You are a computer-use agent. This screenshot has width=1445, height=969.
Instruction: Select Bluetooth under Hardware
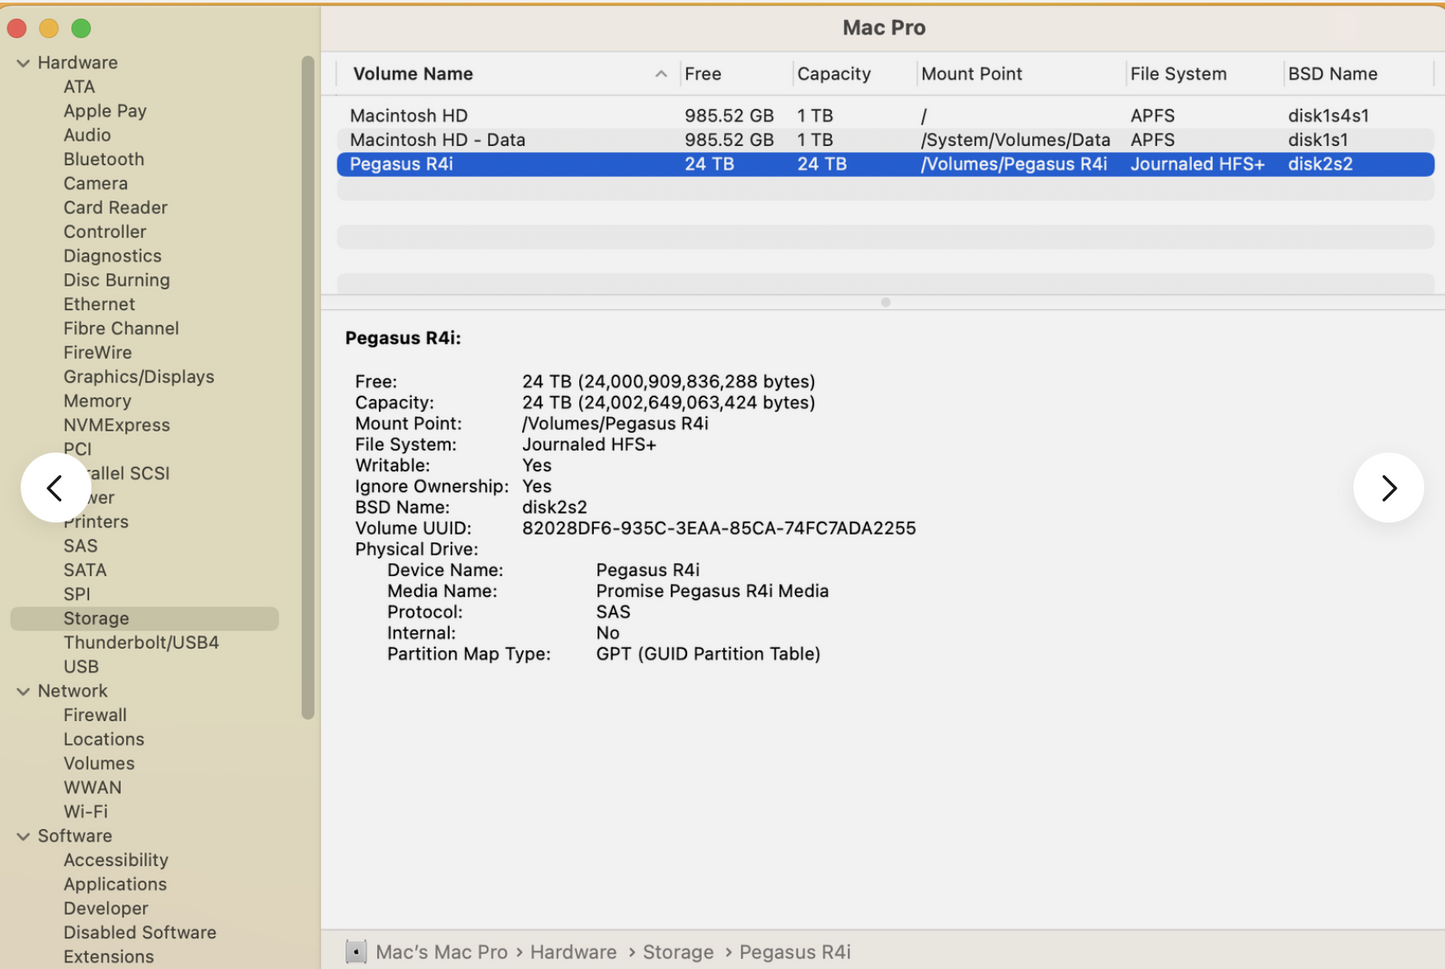tap(103, 158)
